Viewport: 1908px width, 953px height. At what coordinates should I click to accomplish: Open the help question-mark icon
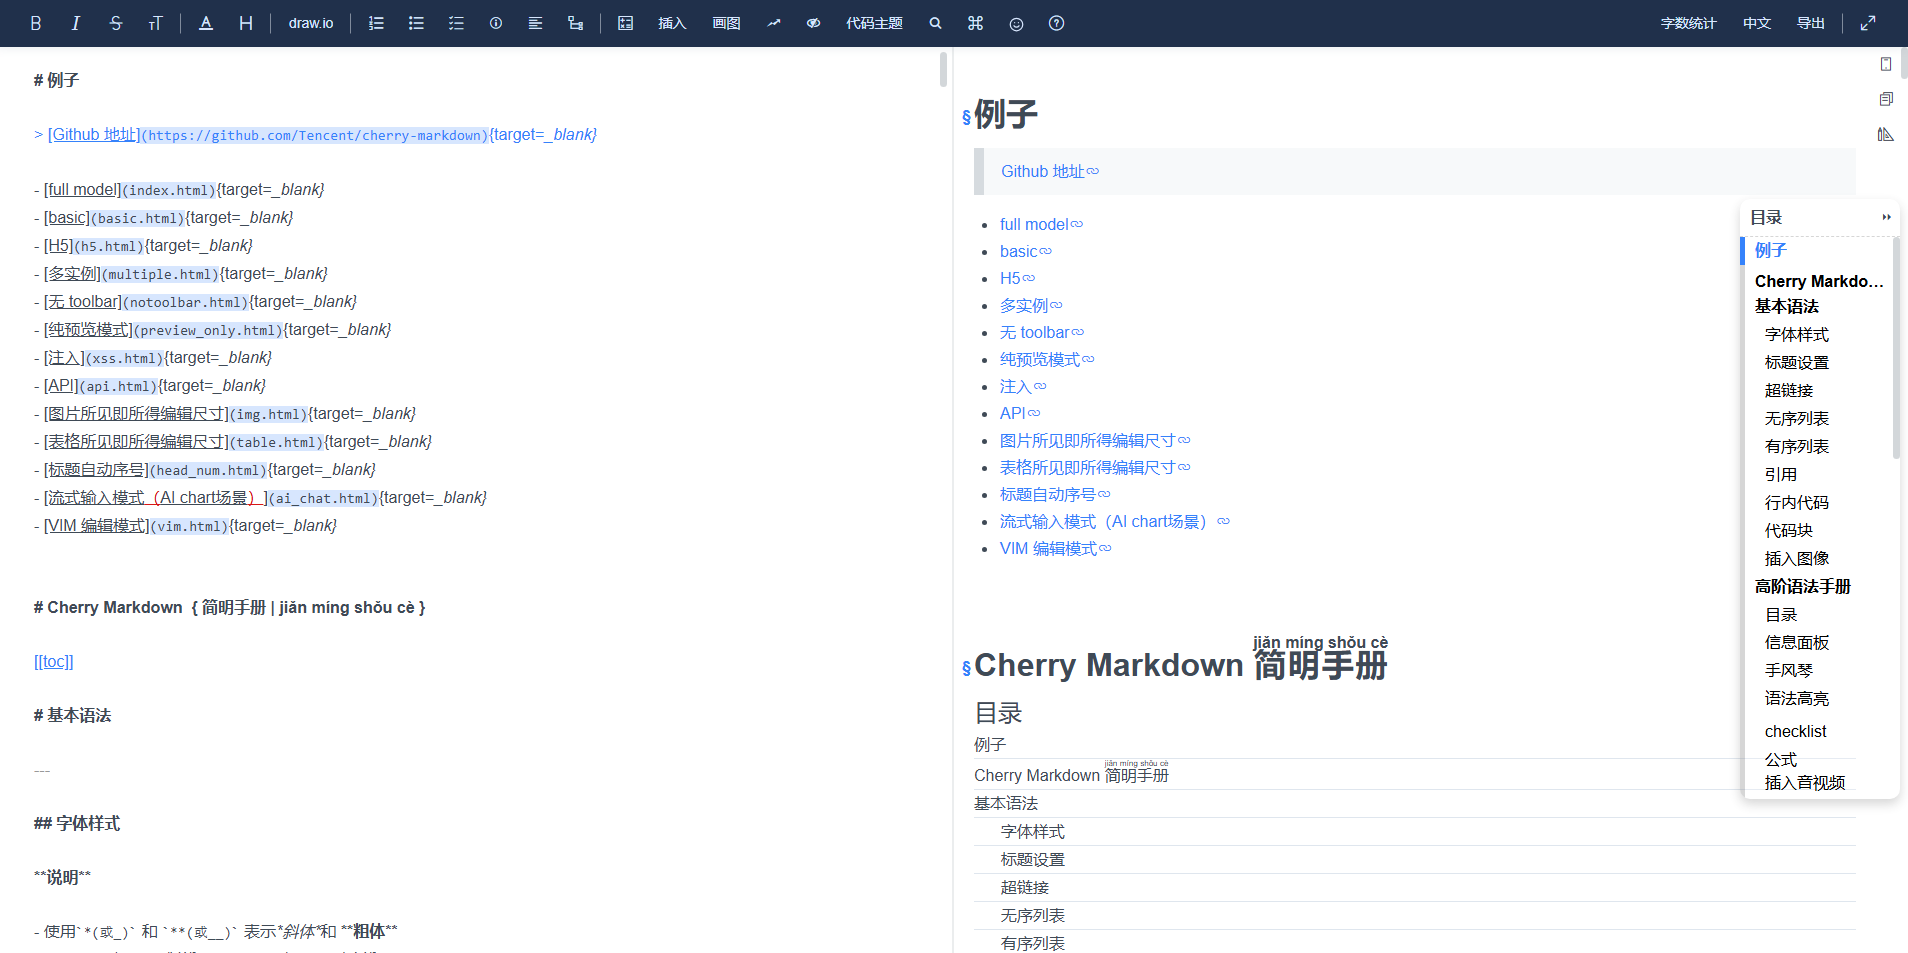click(1056, 23)
